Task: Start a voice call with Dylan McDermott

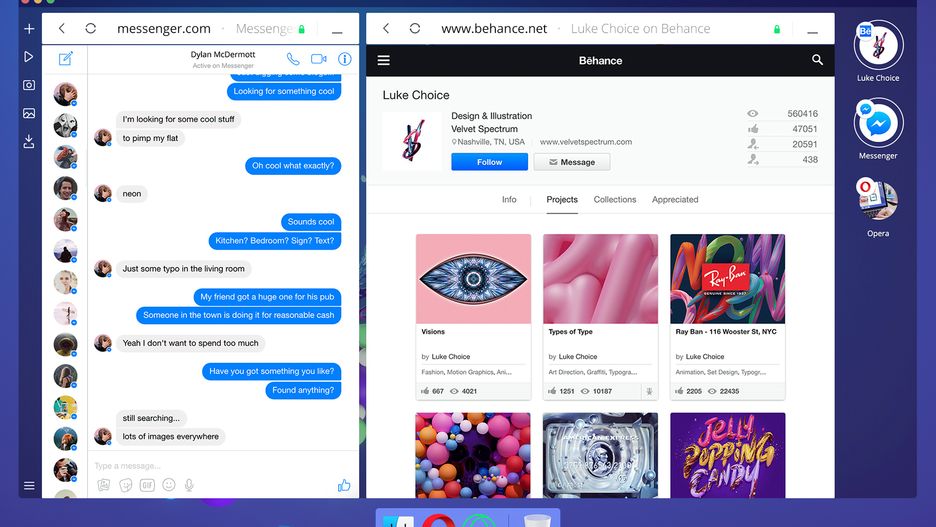Action: [292, 59]
